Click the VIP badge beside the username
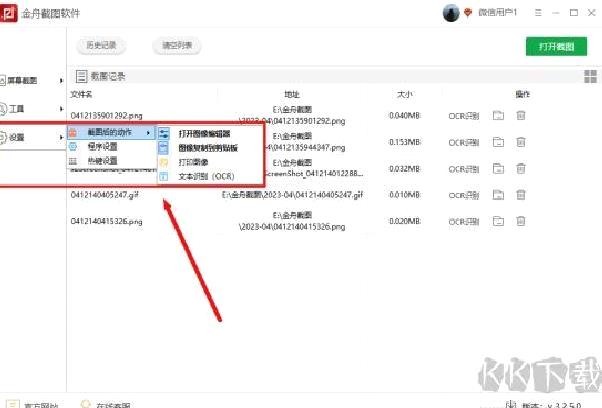The width and height of the screenshot is (602, 408). click(x=468, y=13)
